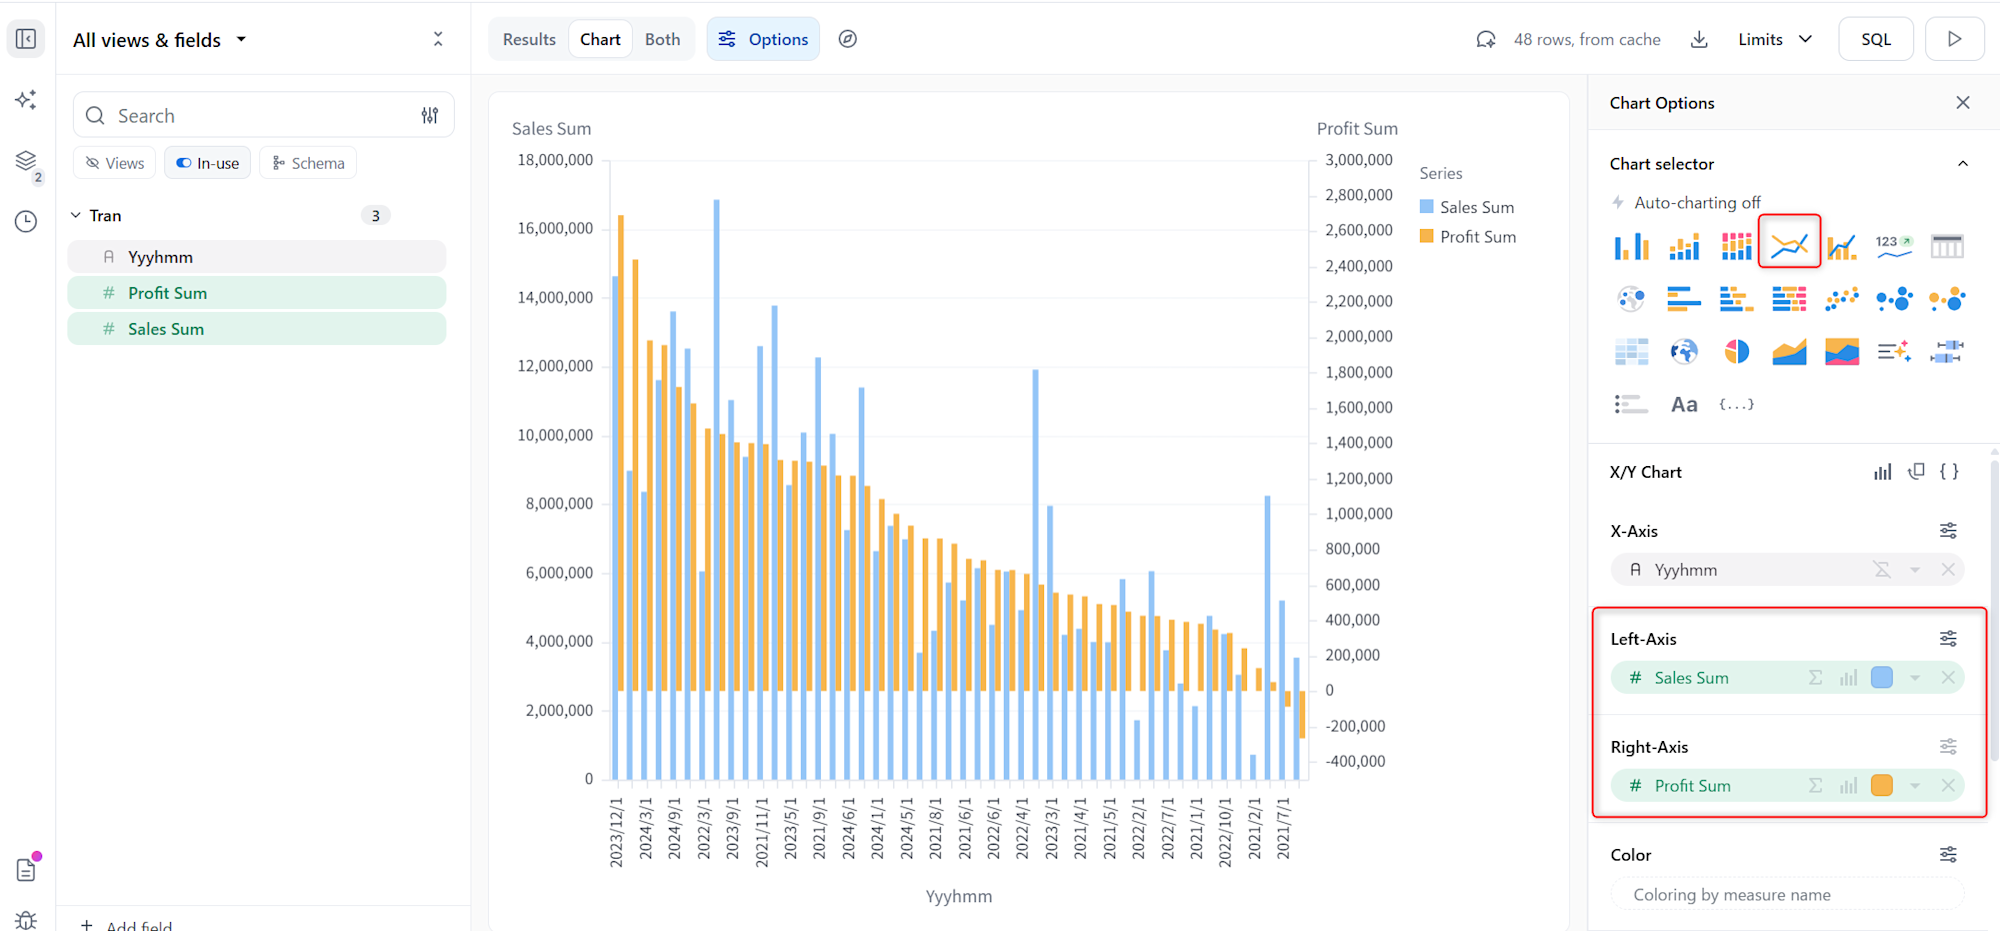Choose the scatter plot chart icon

pyautogui.click(x=1841, y=298)
